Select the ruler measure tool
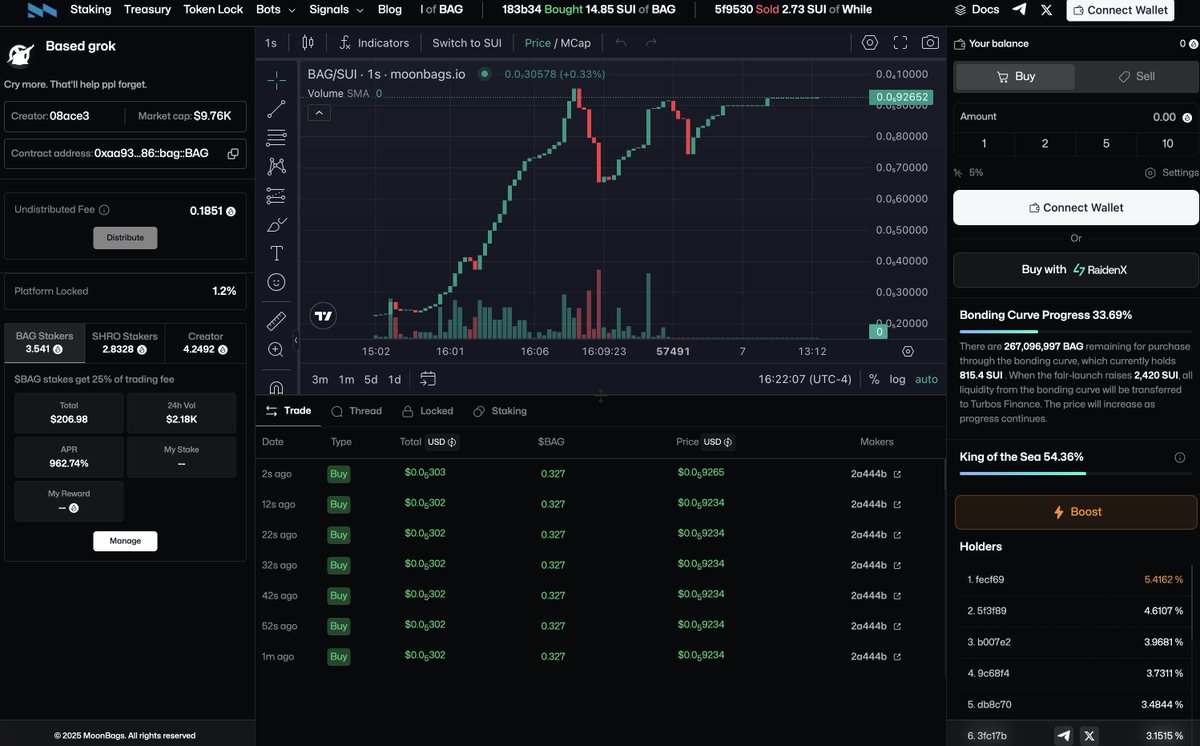The width and height of the screenshot is (1200, 746). click(277, 321)
